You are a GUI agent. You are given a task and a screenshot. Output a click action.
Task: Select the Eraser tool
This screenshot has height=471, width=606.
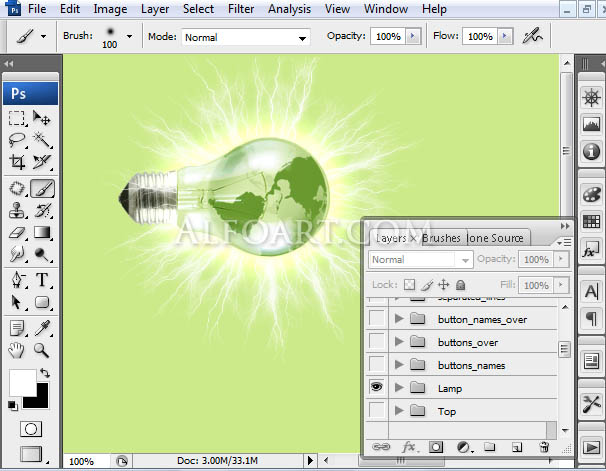17,233
